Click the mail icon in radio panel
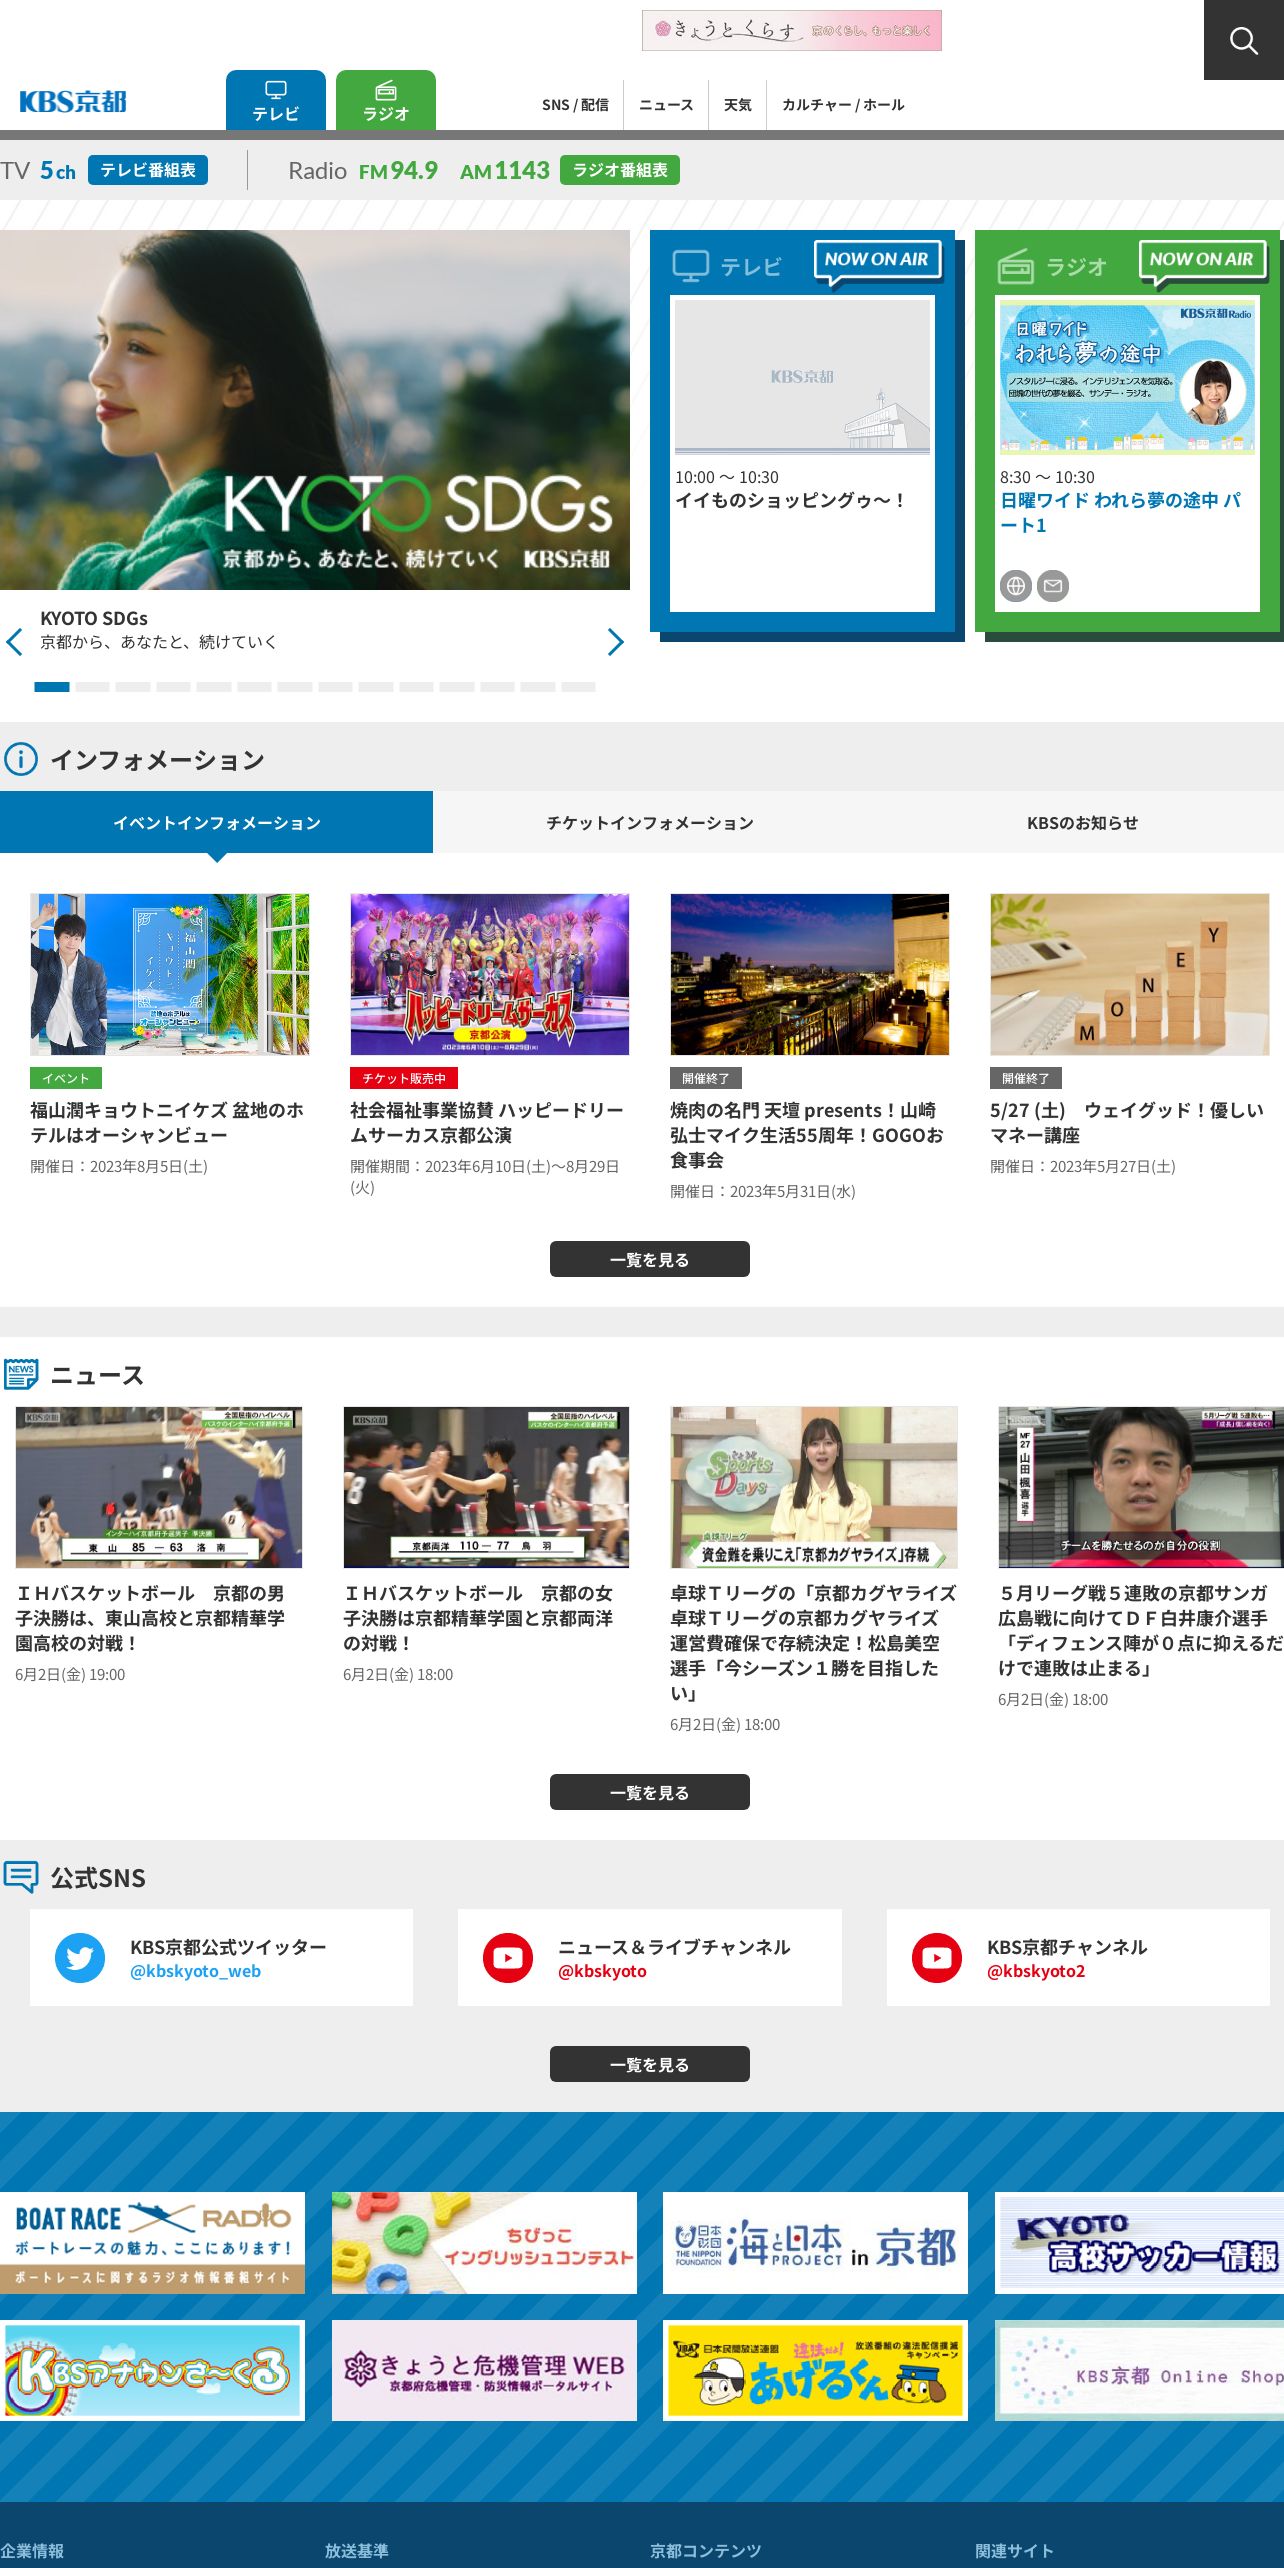Image resolution: width=1284 pixels, height=2568 pixels. (x=1053, y=586)
